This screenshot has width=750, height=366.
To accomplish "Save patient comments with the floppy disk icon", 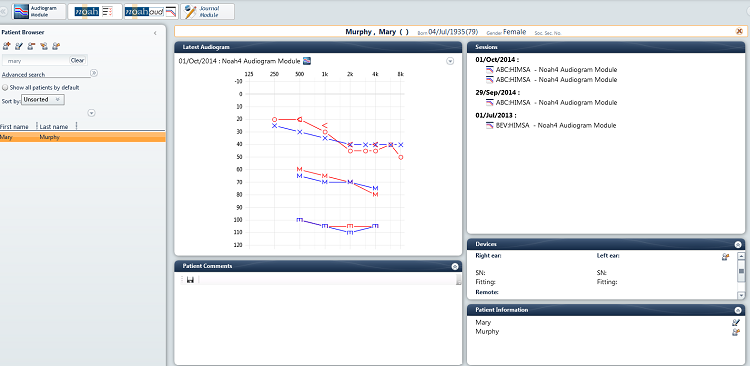I will [190, 280].
